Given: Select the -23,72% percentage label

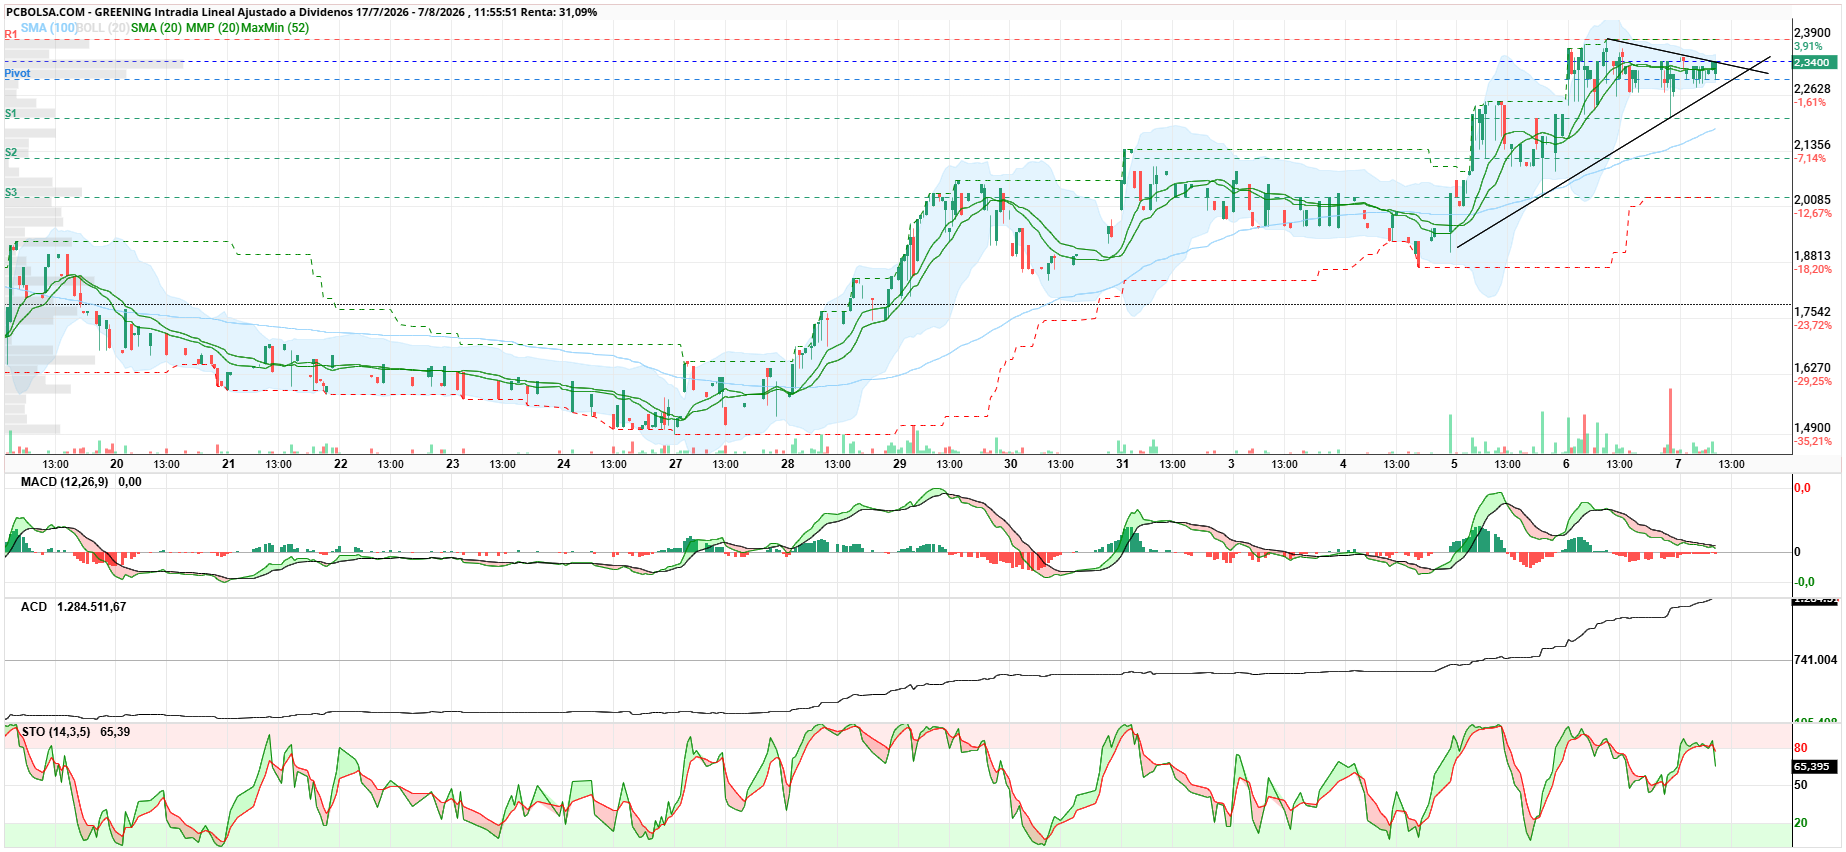Looking at the screenshot, I should pos(1813,326).
